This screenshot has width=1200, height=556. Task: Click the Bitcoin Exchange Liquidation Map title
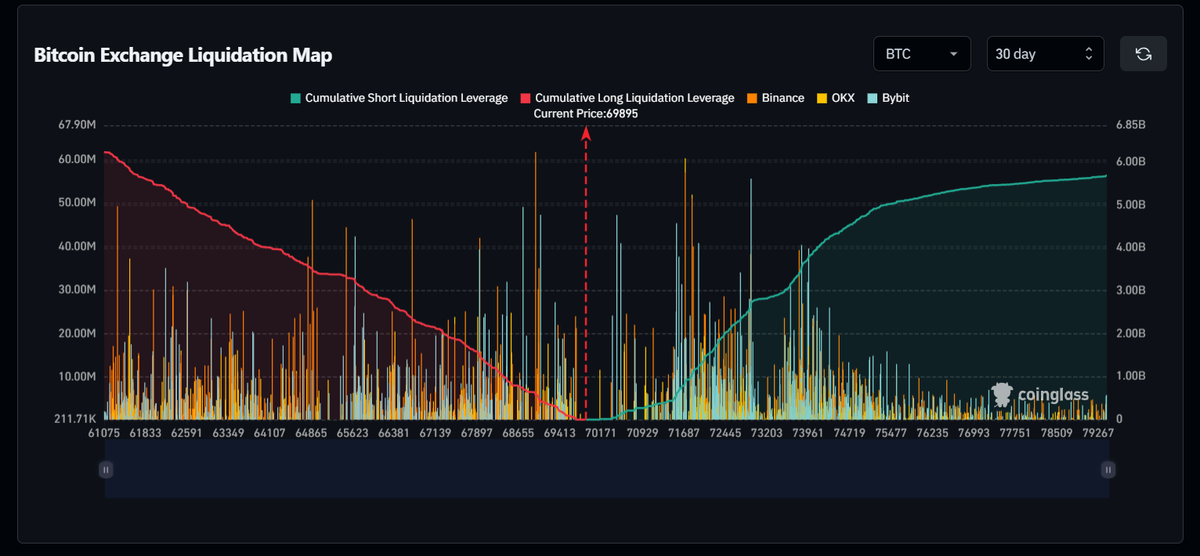click(183, 55)
